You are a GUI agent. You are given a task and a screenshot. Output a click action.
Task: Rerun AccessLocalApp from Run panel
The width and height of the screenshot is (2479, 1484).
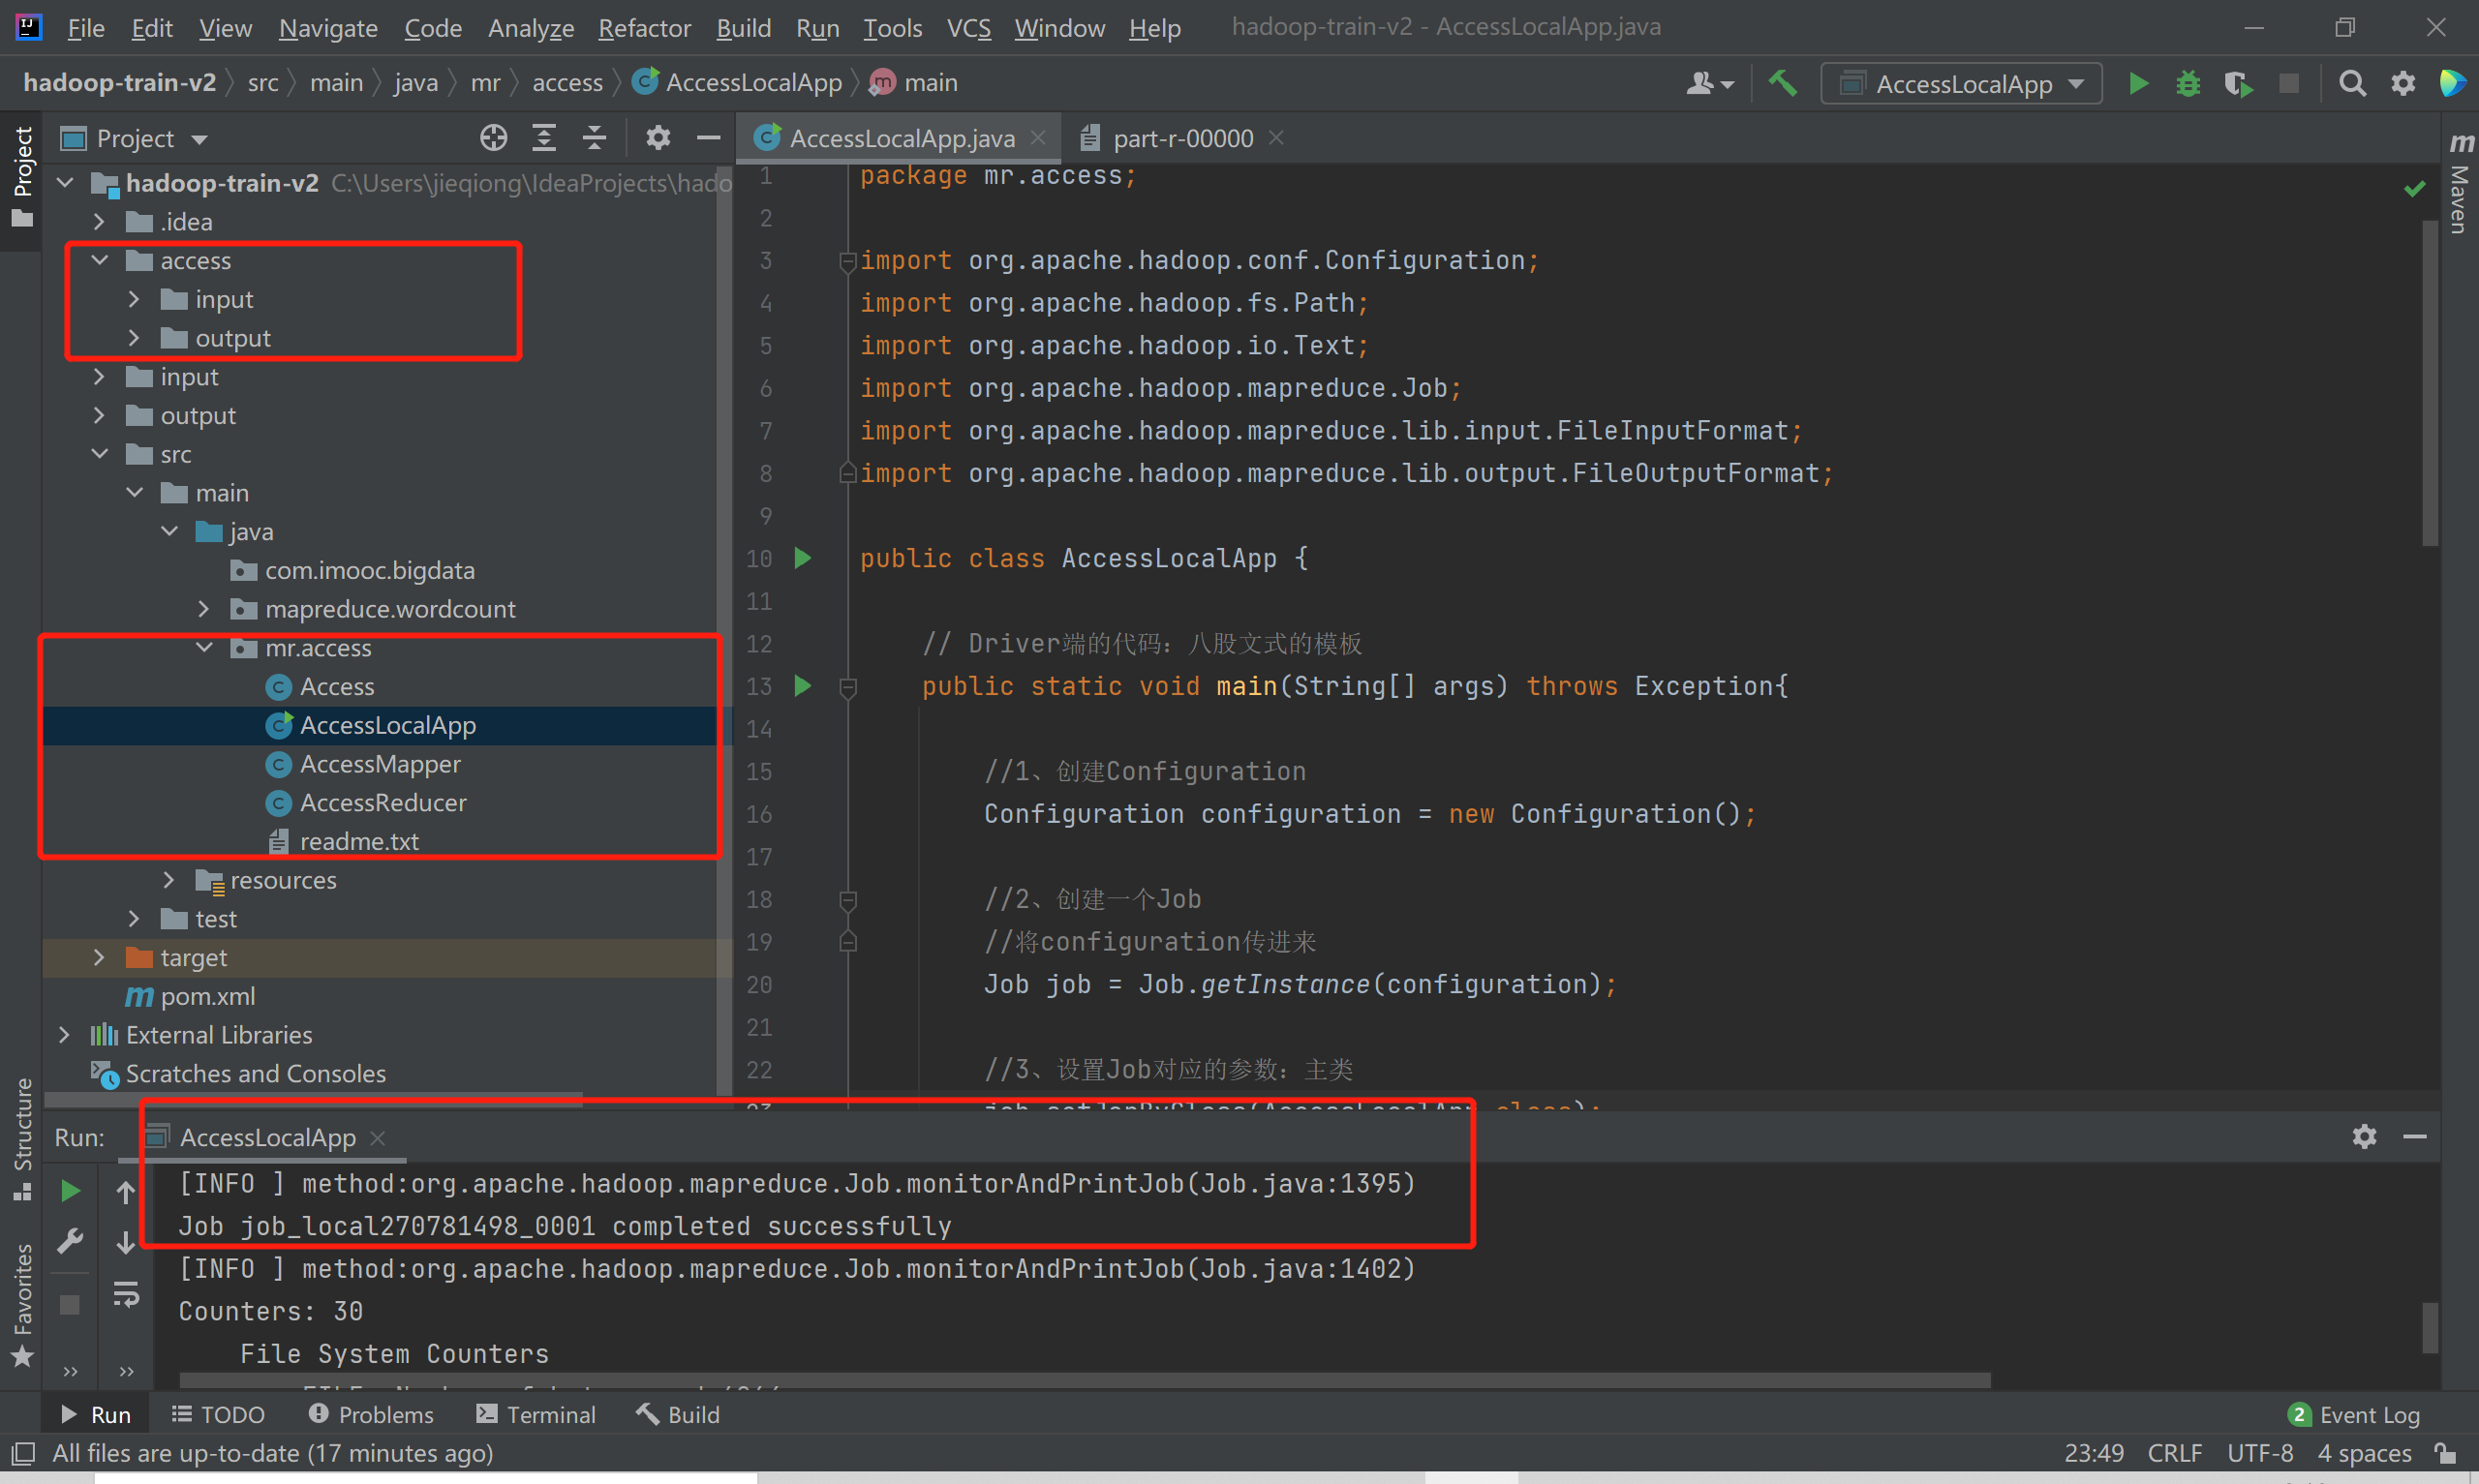(x=70, y=1191)
